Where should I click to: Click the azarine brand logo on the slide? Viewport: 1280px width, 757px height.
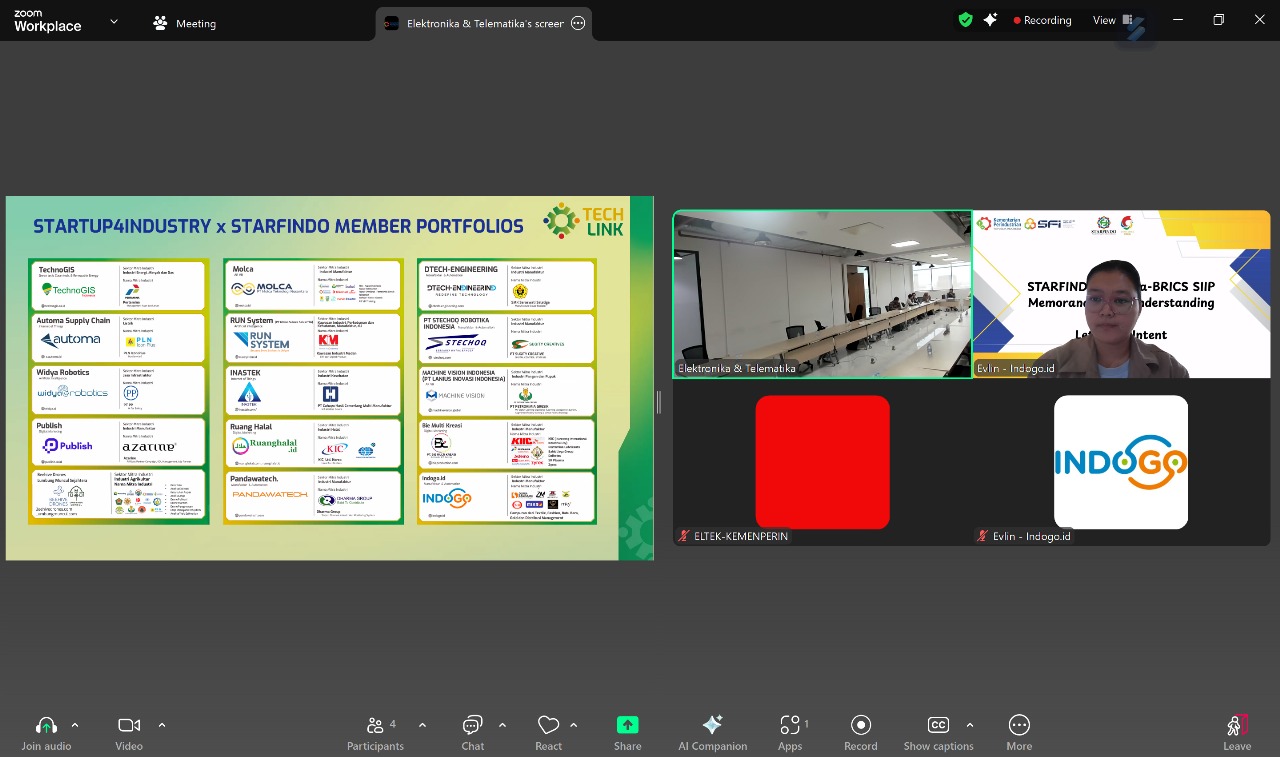148,446
